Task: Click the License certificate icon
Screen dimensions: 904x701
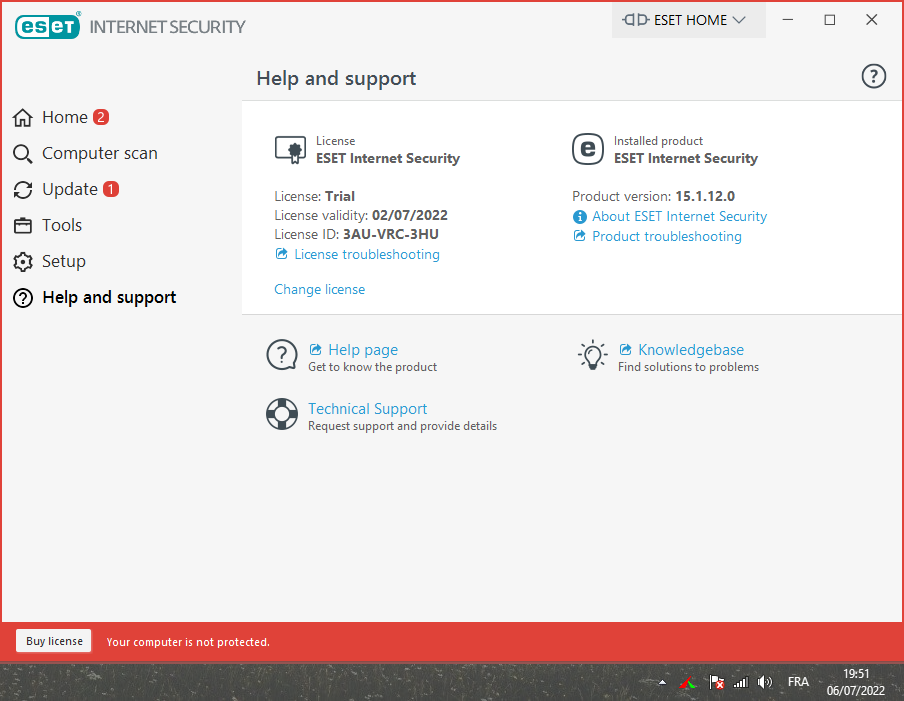Action: (x=291, y=150)
